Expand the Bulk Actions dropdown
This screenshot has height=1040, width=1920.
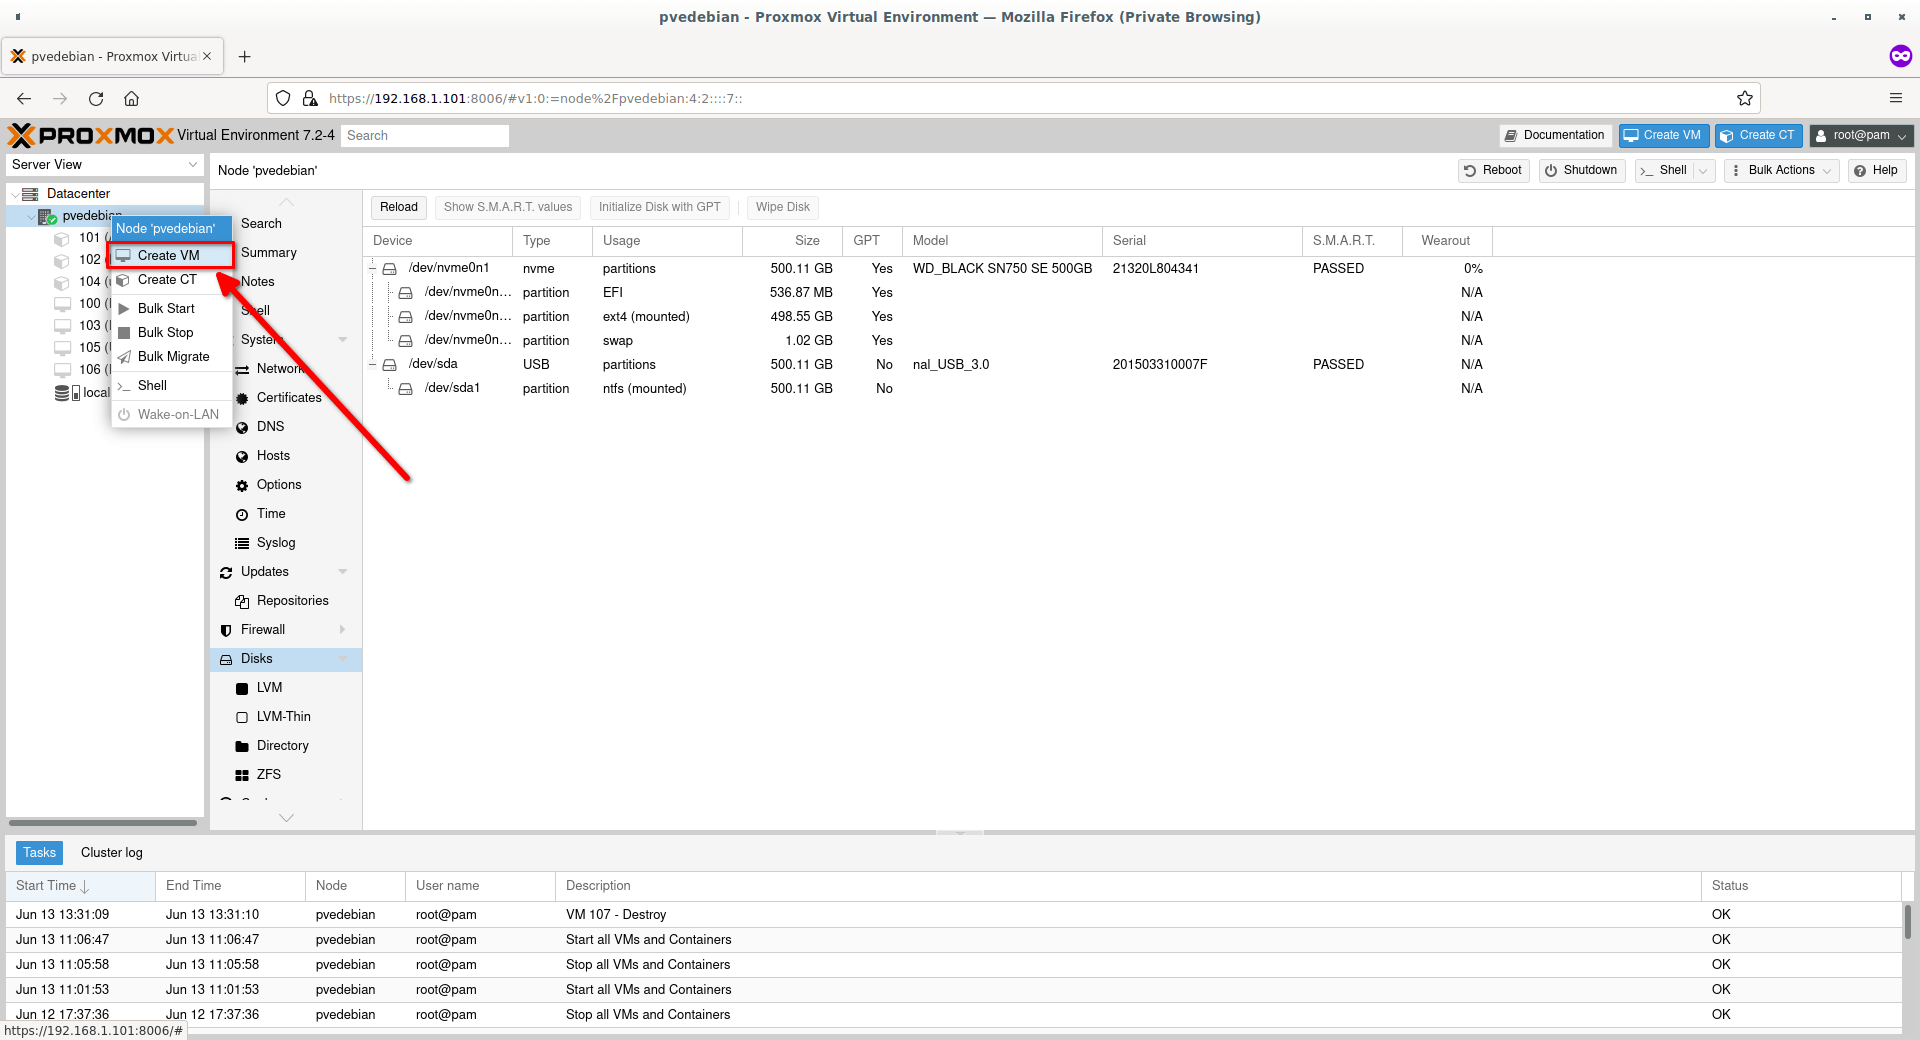point(1781,171)
